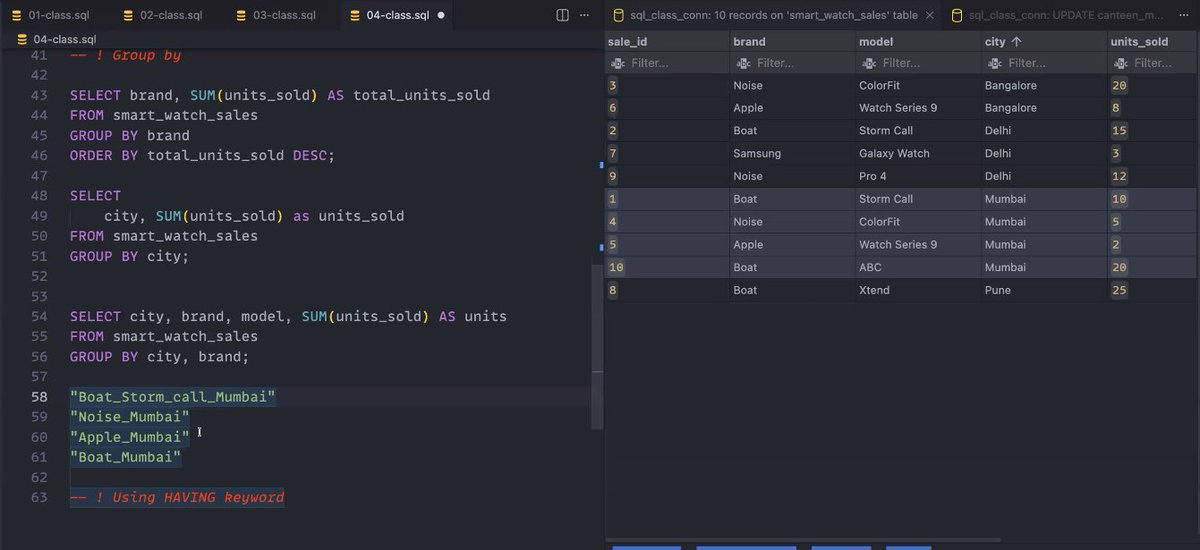Select the Xtend model cell
The height and width of the screenshot is (550, 1200).
point(919,290)
